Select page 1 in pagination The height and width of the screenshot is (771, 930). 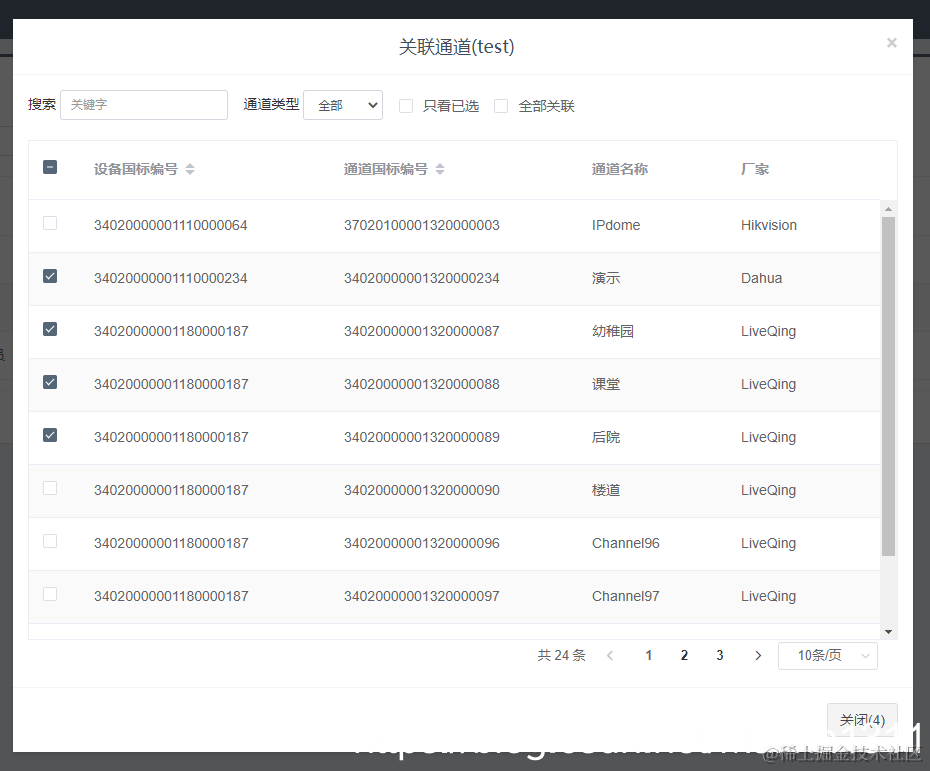point(649,655)
